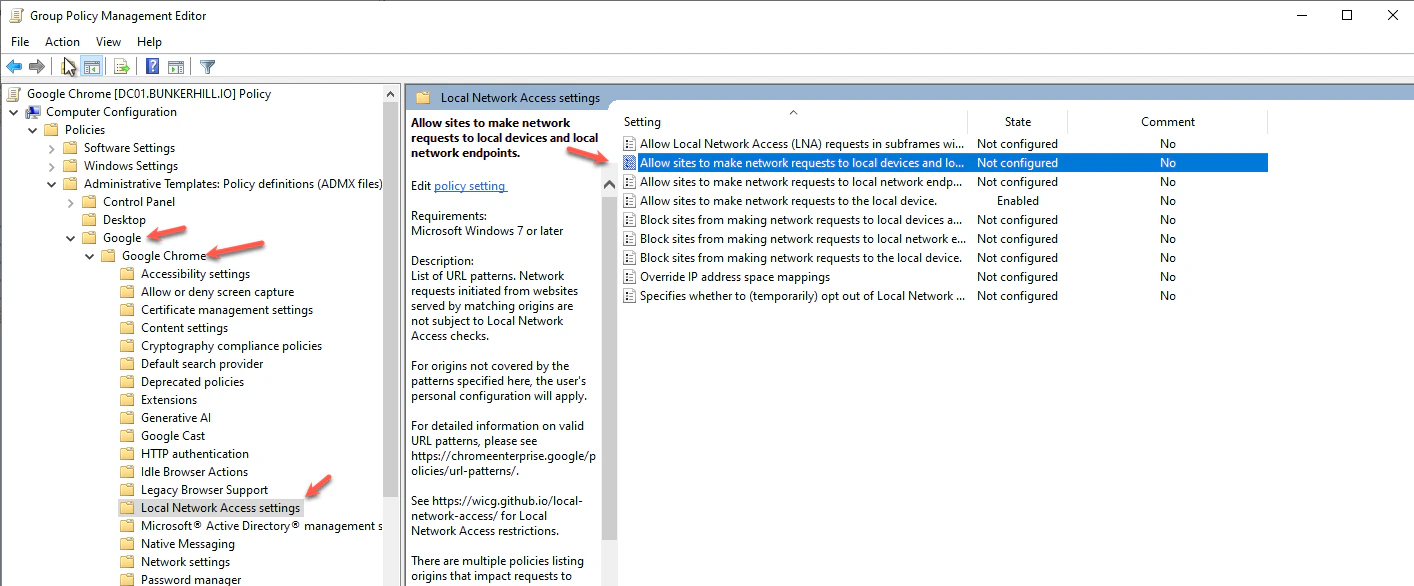Click the folder icon in Local Network Access header
The image size is (1414, 586).
point(422,98)
